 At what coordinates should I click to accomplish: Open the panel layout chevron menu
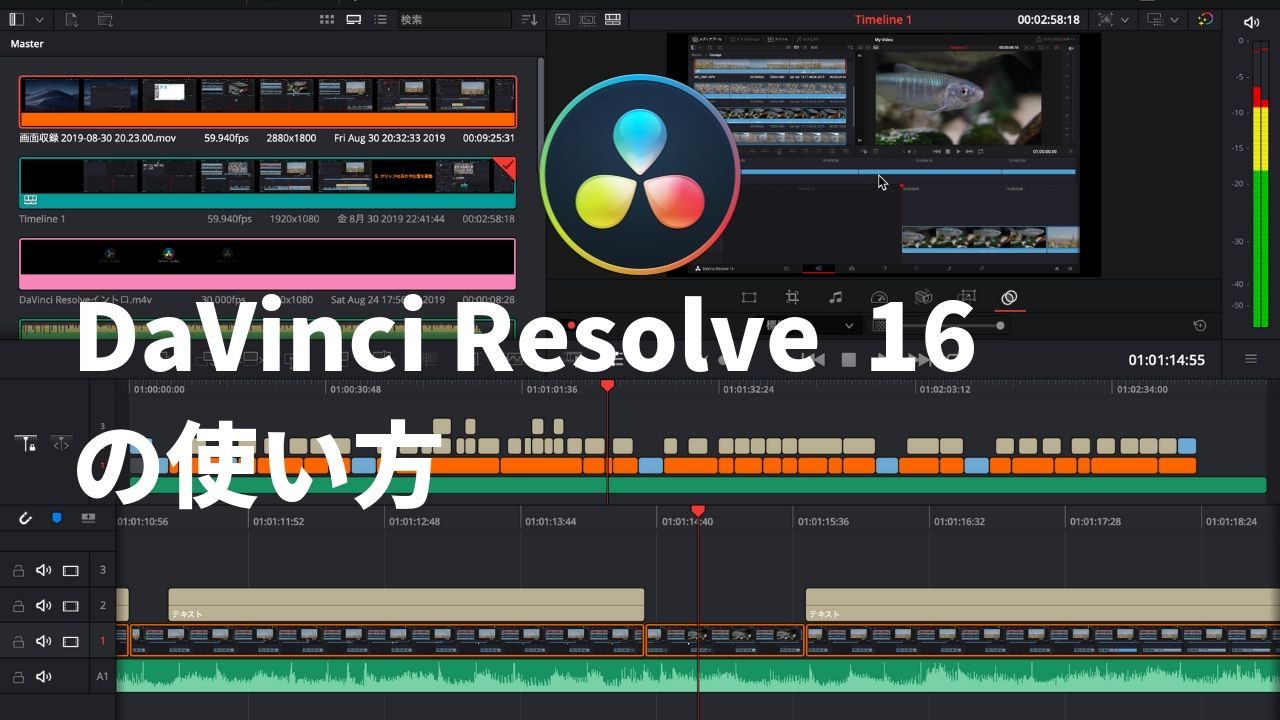point(40,19)
